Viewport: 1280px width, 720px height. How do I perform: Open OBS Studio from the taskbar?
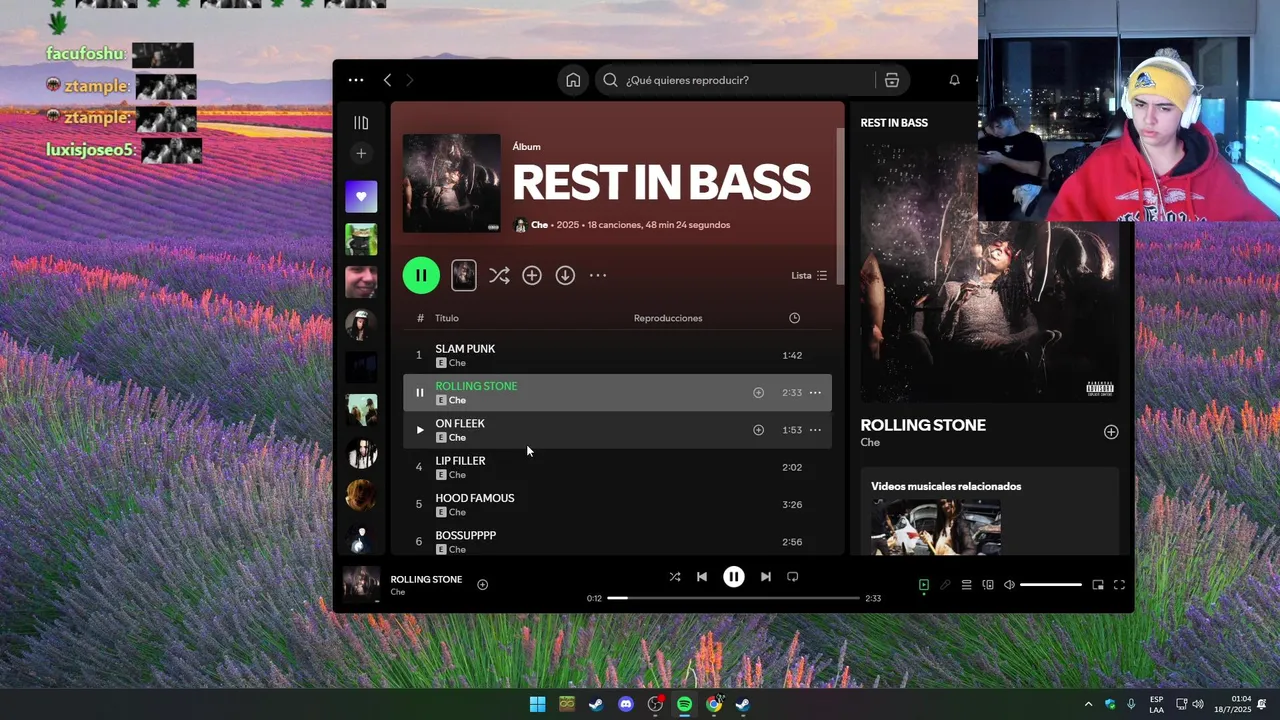(x=655, y=704)
